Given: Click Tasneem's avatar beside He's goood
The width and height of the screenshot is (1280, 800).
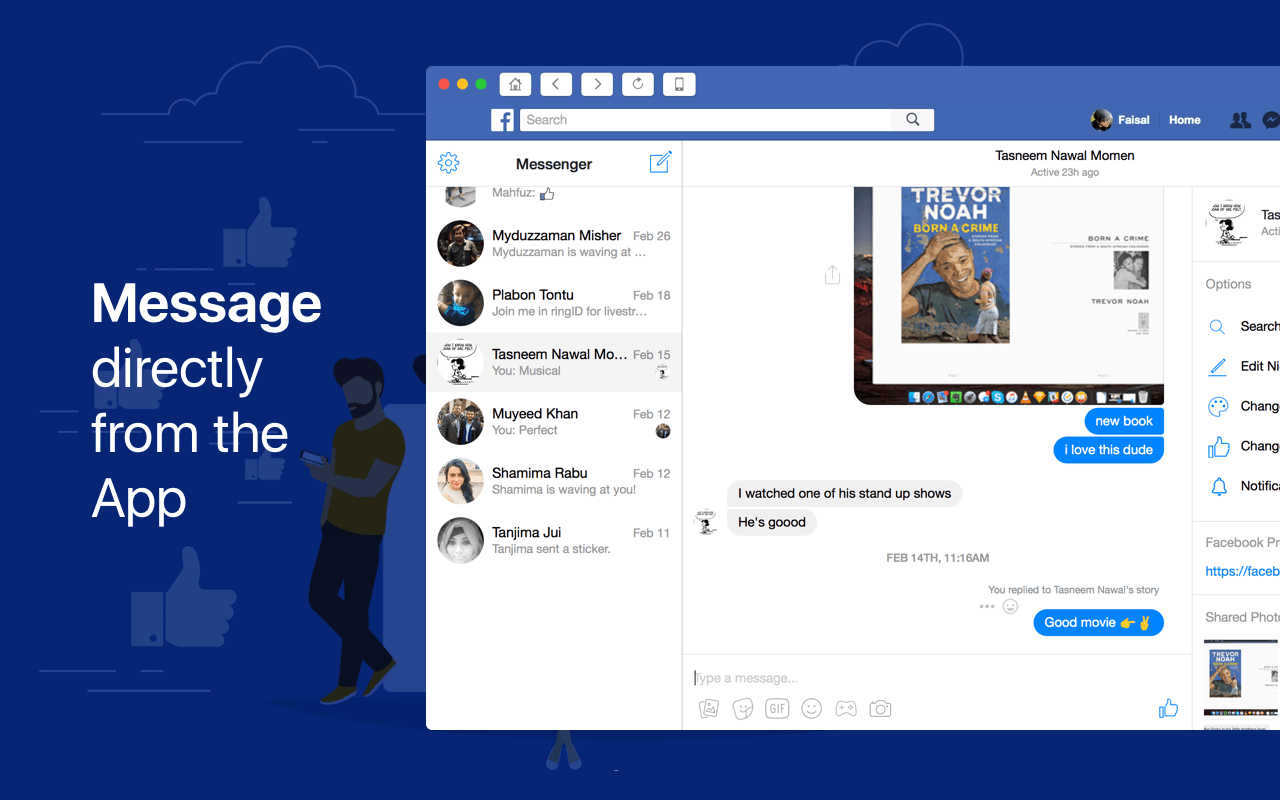Looking at the screenshot, I should (706, 522).
